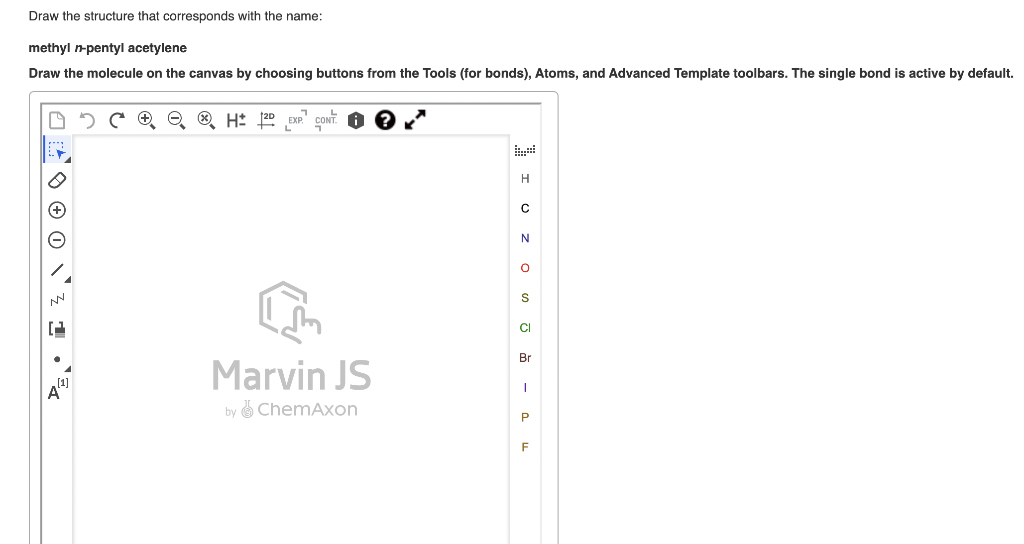Zoom out of the canvas
The height and width of the screenshot is (544, 1024).
[x=176, y=120]
